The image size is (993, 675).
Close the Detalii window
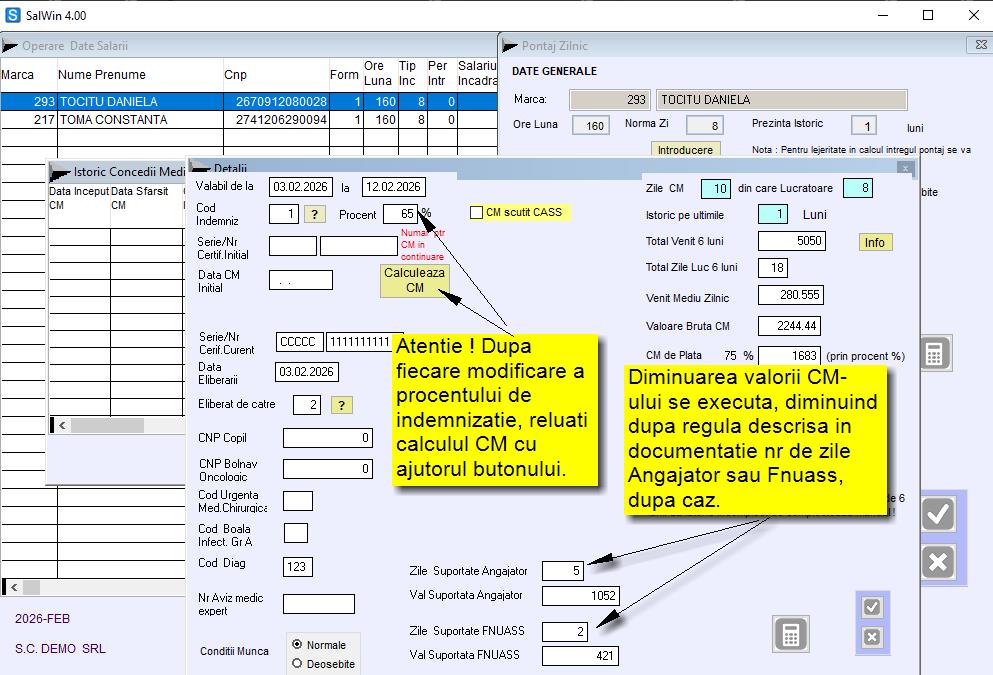(x=904, y=169)
